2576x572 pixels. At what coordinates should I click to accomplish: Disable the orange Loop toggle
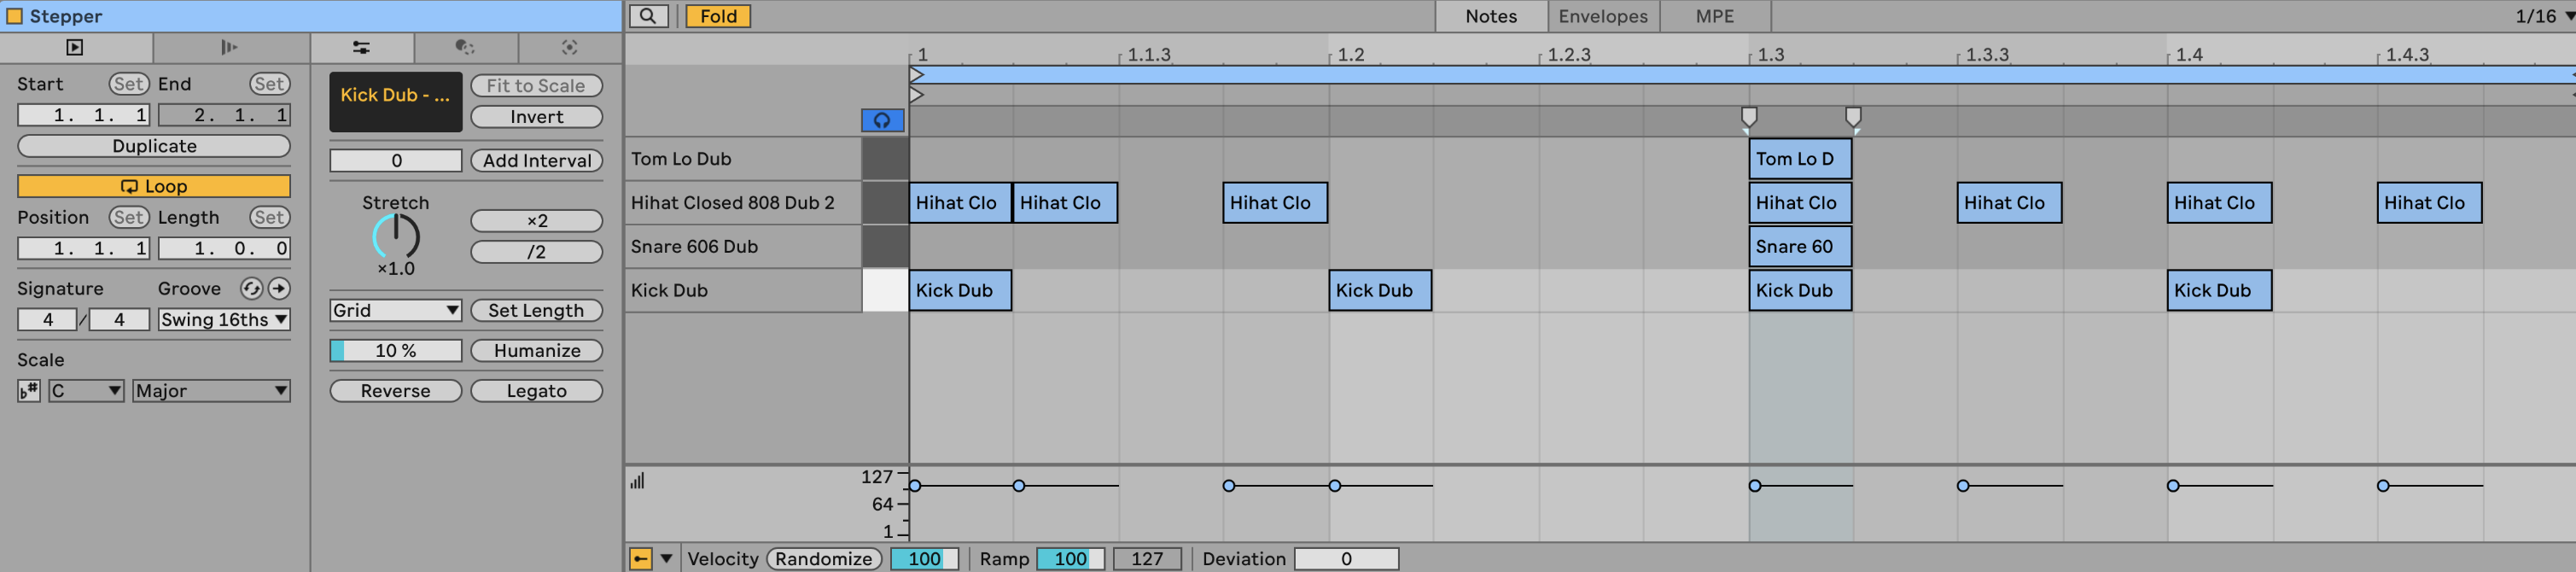(154, 186)
